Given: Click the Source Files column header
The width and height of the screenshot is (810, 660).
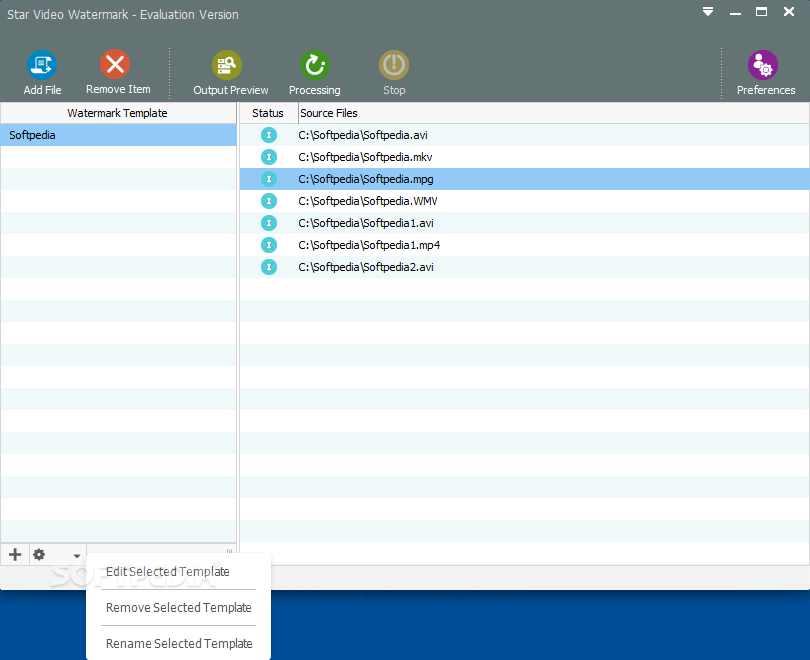Looking at the screenshot, I should point(328,113).
